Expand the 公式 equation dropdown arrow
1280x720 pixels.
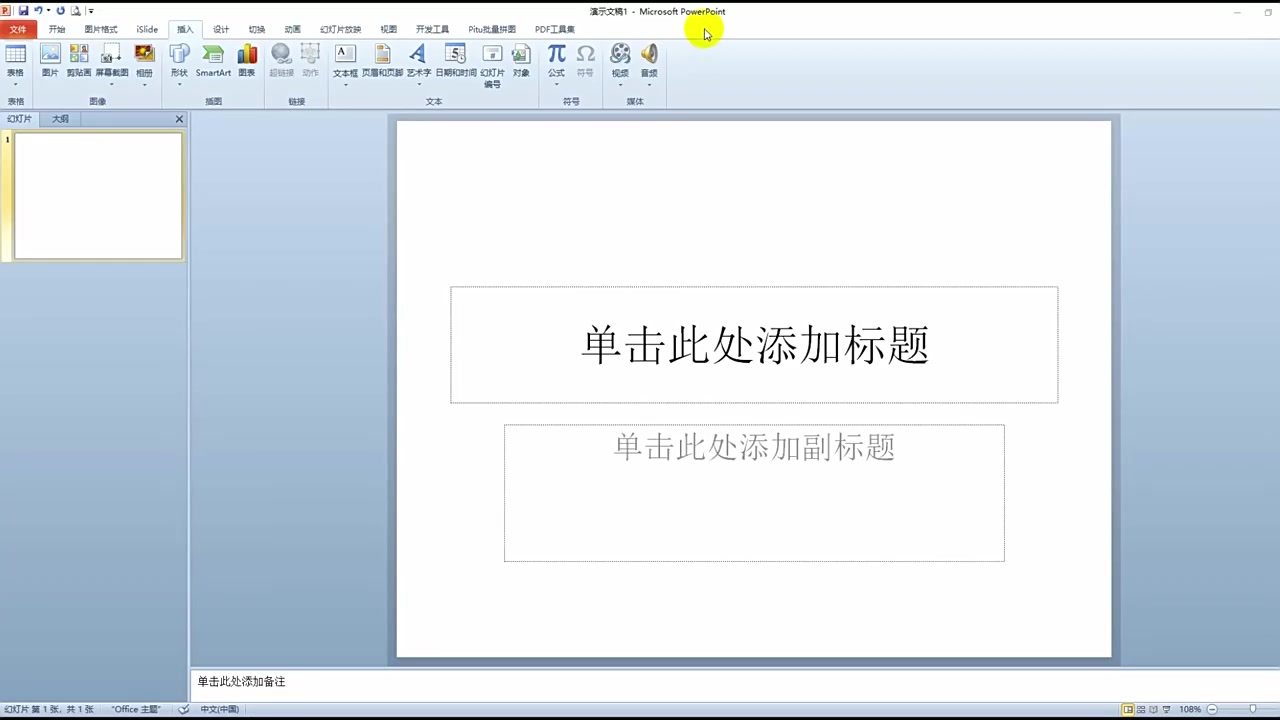[x=556, y=84]
